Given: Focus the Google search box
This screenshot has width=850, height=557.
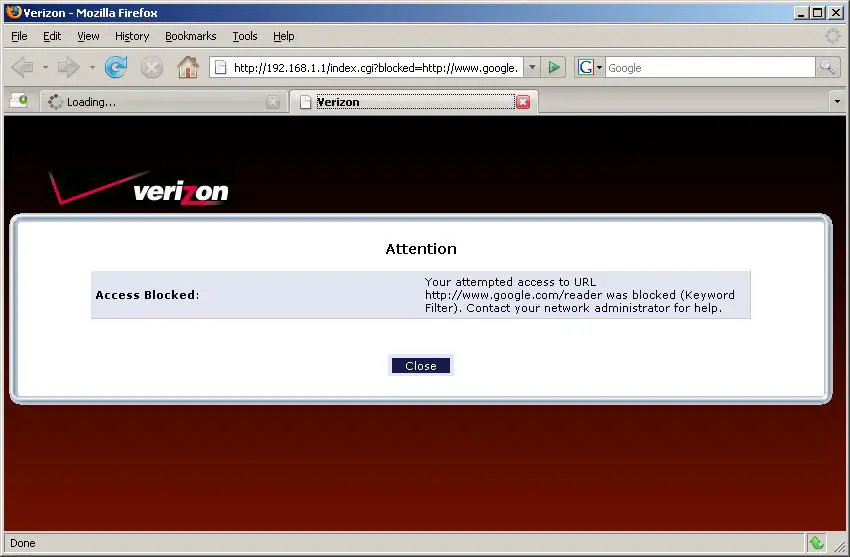Looking at the screenshot, I should [x=710, y=68].
